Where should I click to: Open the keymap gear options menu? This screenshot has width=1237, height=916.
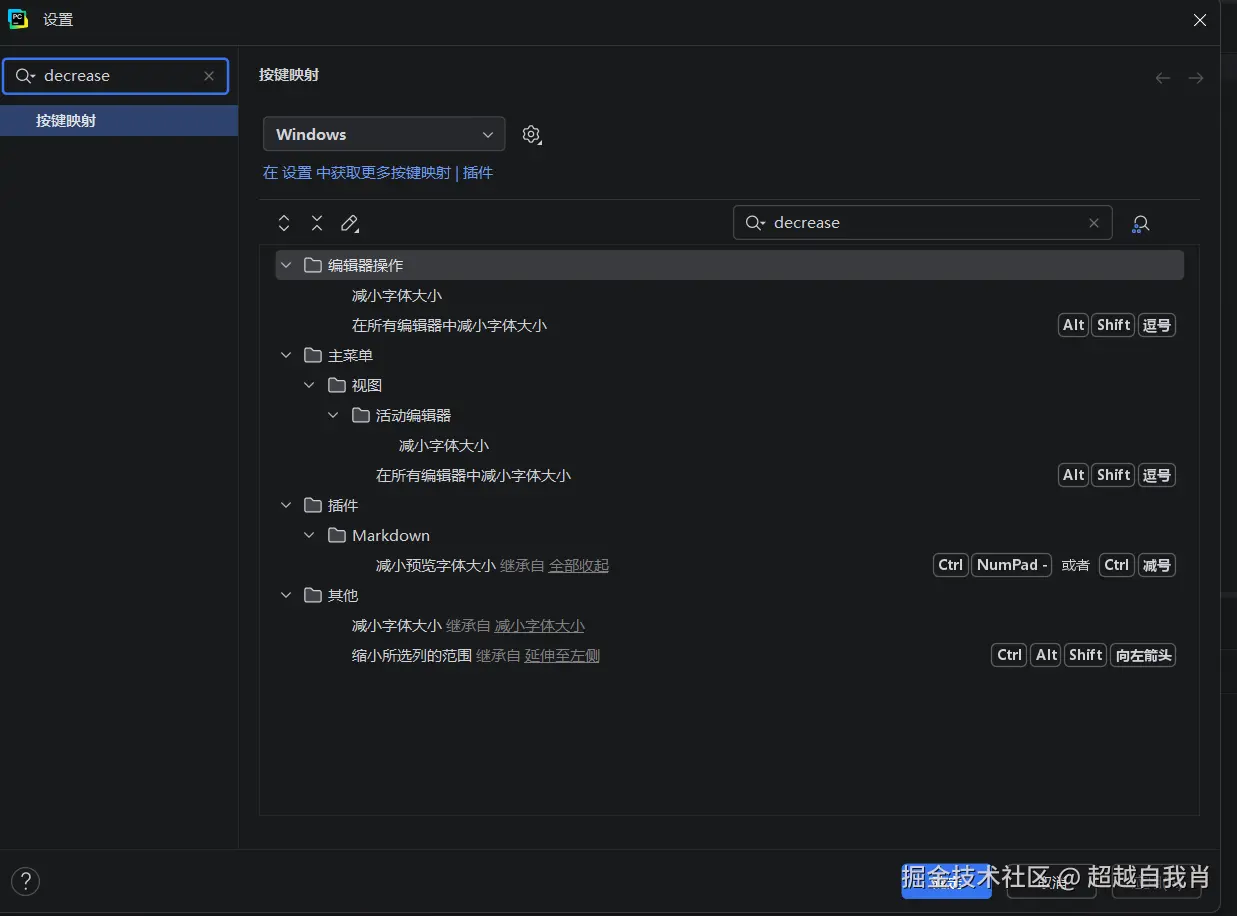click(x=532, y=135)
